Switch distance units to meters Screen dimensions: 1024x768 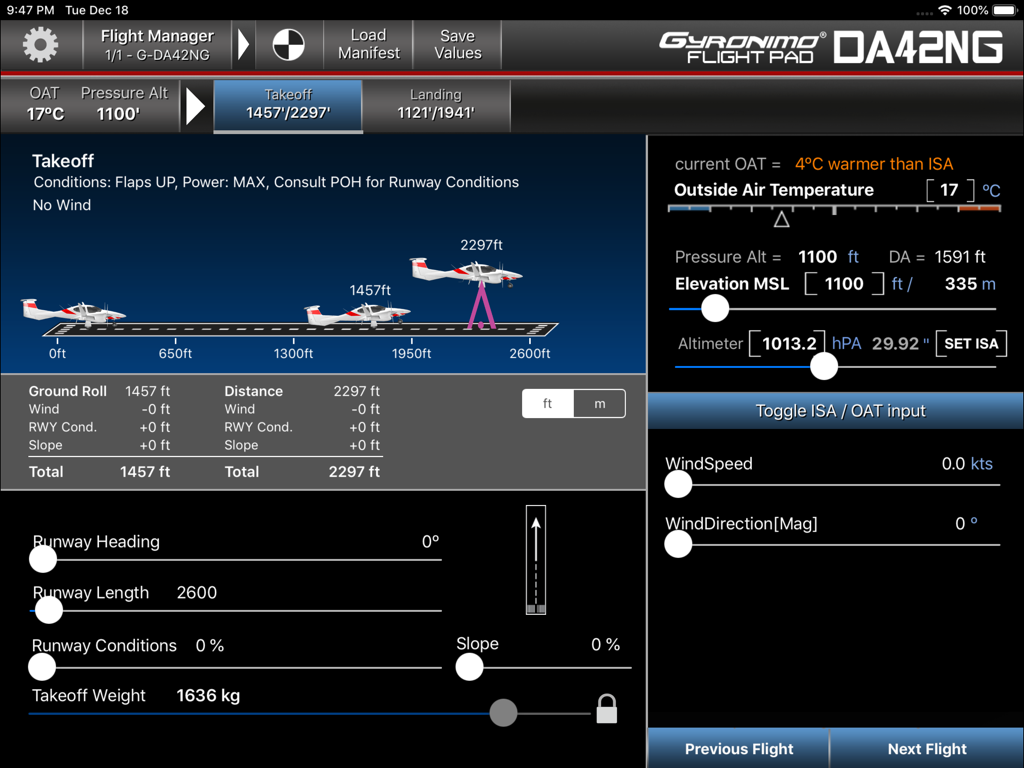601,404
